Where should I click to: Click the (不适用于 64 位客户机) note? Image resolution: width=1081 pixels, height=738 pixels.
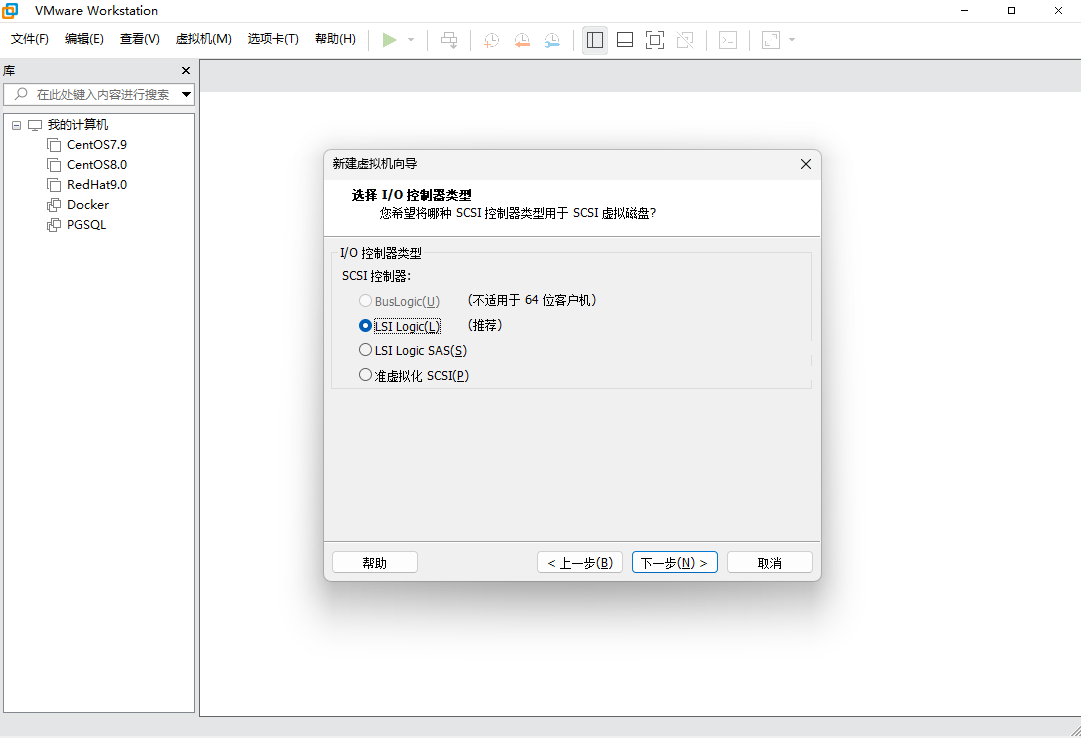[532, 300]
